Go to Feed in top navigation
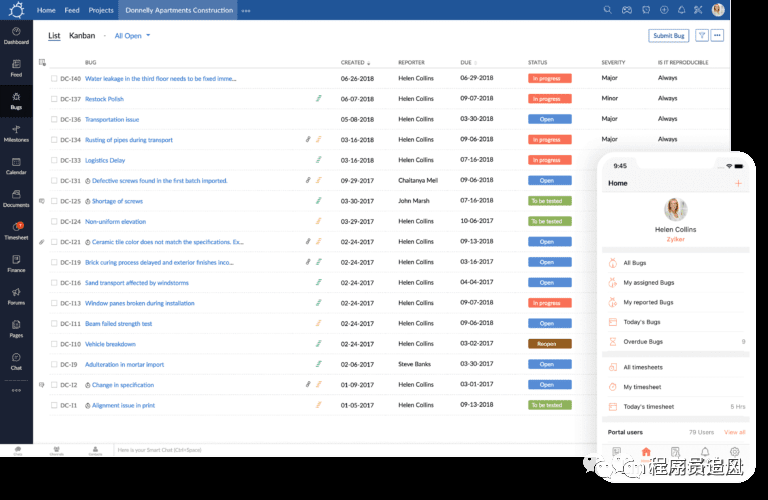768x500 pixels. (72, 10)
